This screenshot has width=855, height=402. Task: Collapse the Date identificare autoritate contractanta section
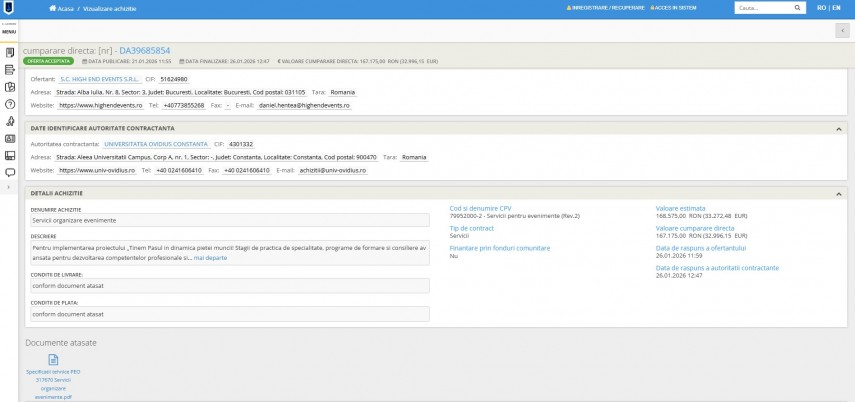[x=837, y=128]
